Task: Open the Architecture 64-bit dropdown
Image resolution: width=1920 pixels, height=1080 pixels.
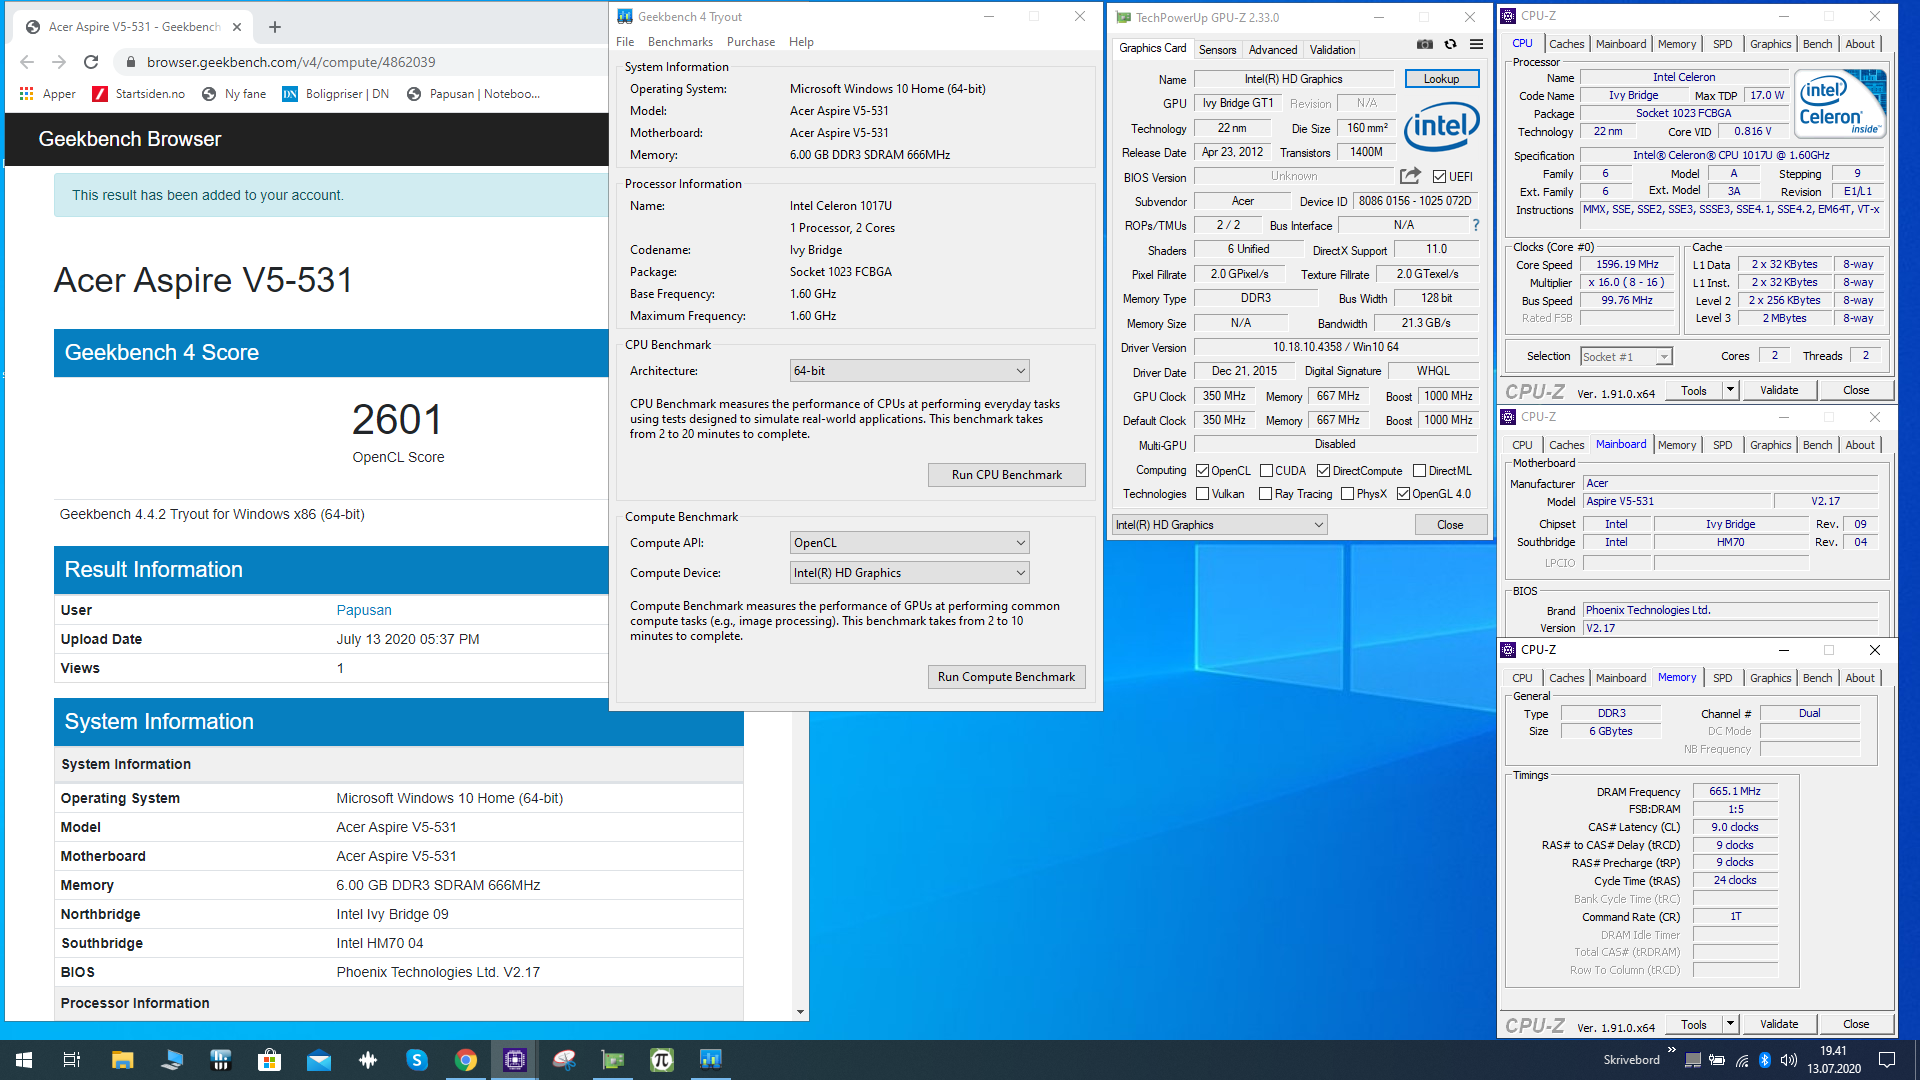Action: (909, 371)
